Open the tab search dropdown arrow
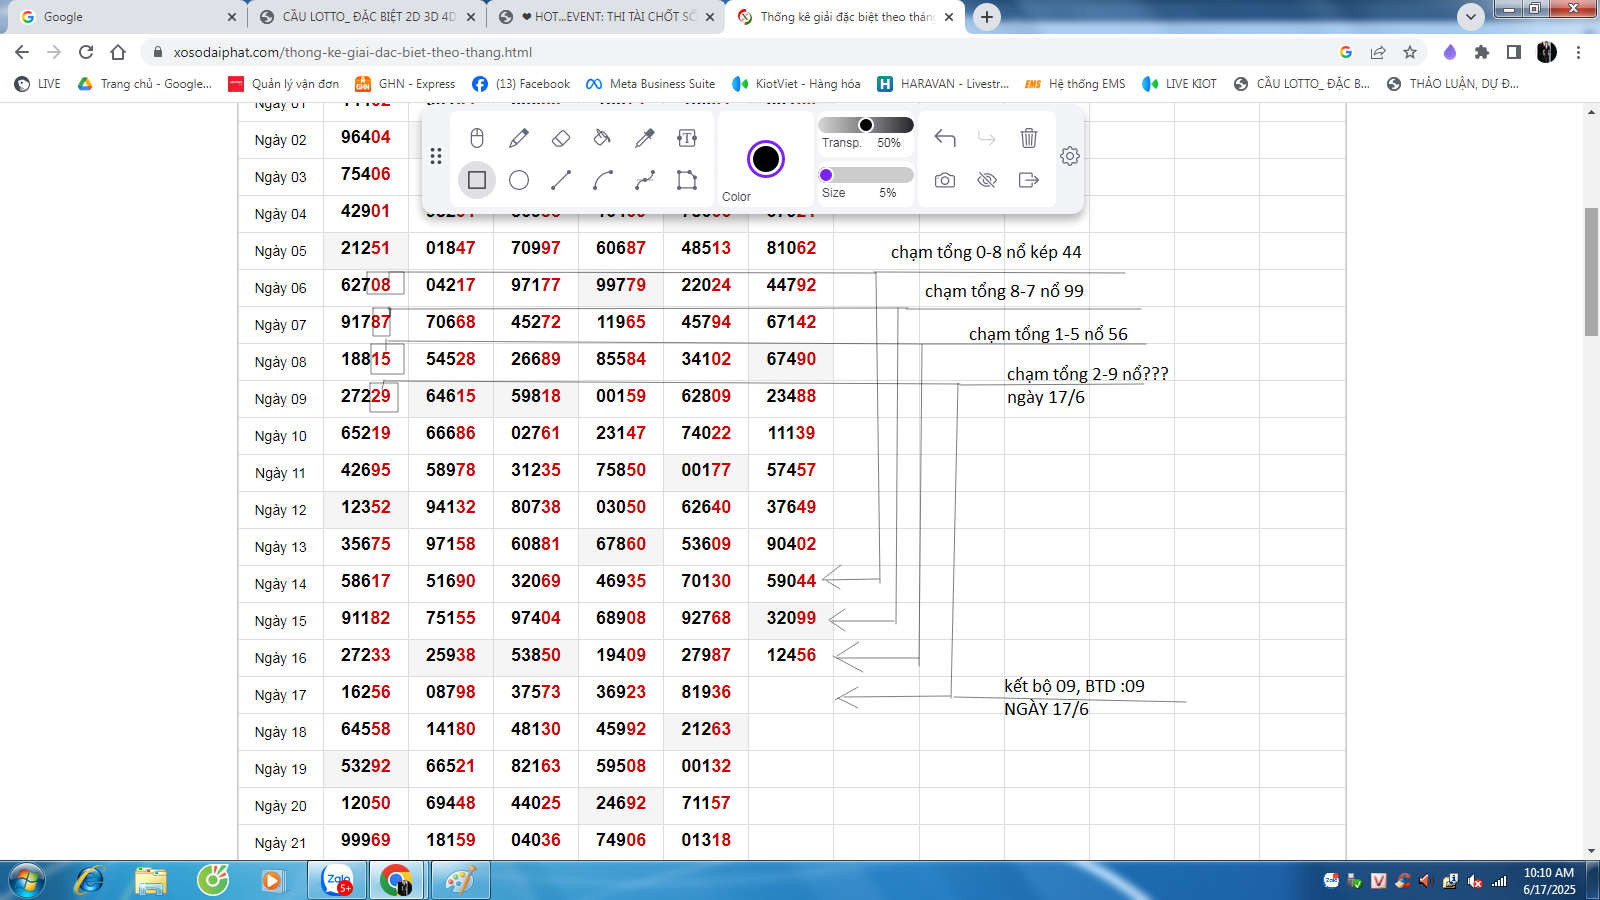The image size is (1600, 900). coord(1470,17)
